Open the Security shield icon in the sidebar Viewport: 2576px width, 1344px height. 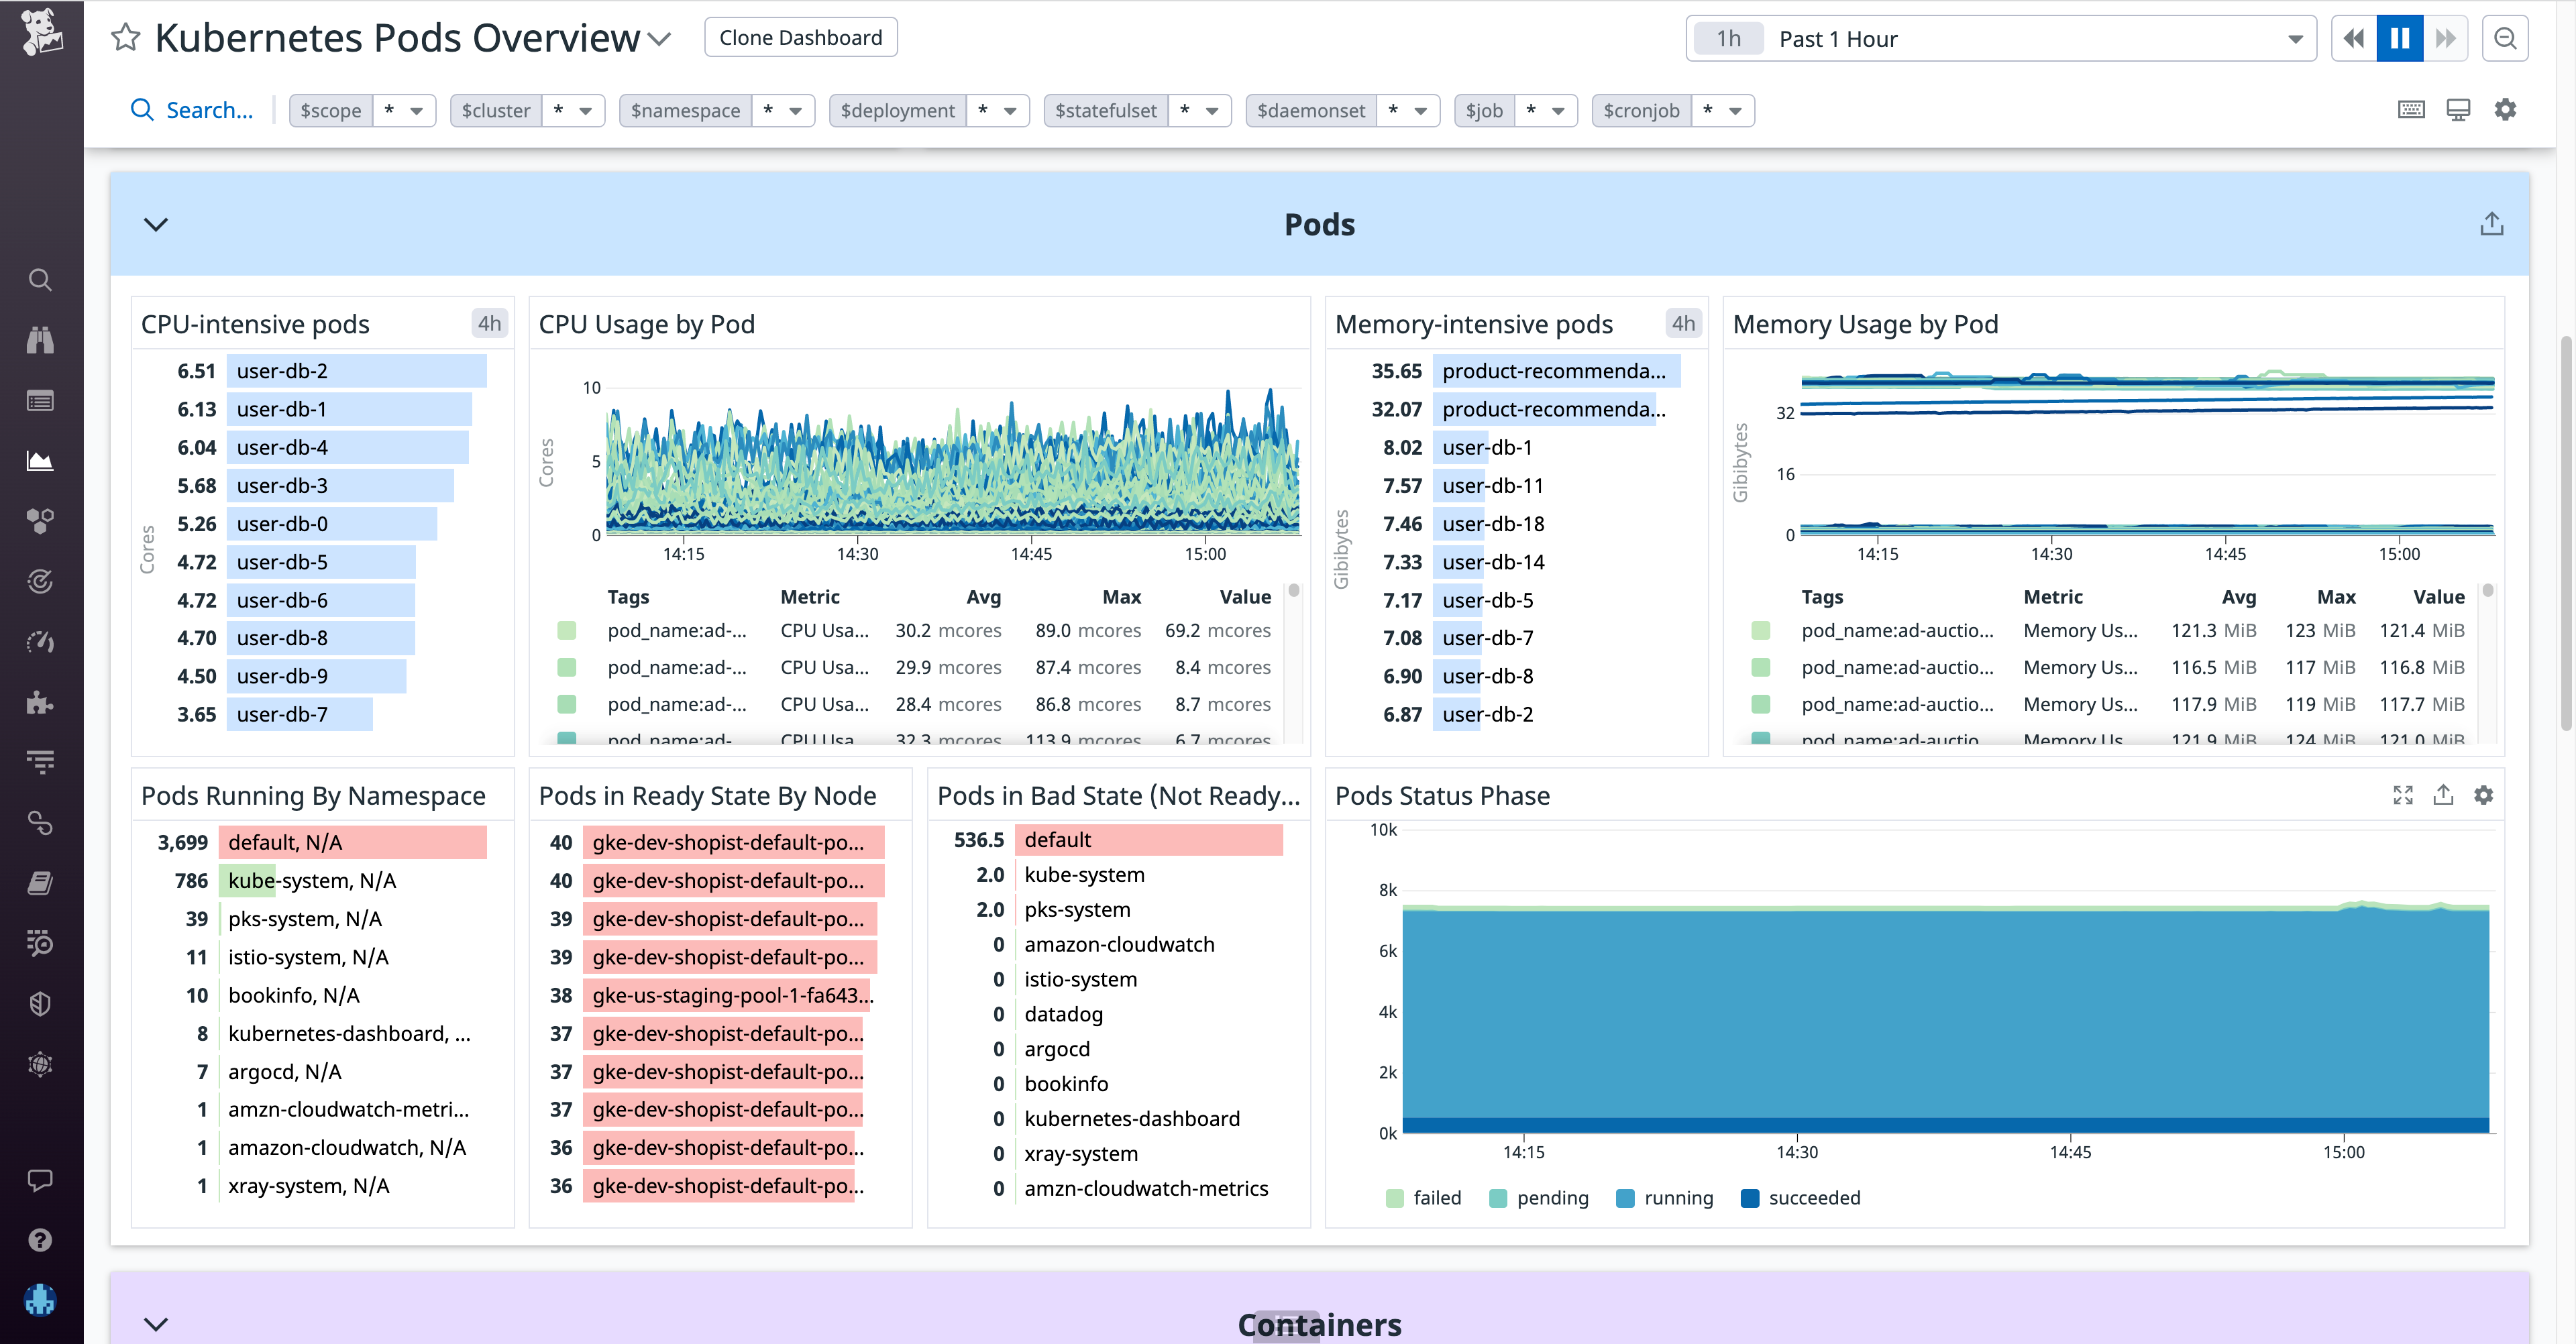coord(40,1003)
